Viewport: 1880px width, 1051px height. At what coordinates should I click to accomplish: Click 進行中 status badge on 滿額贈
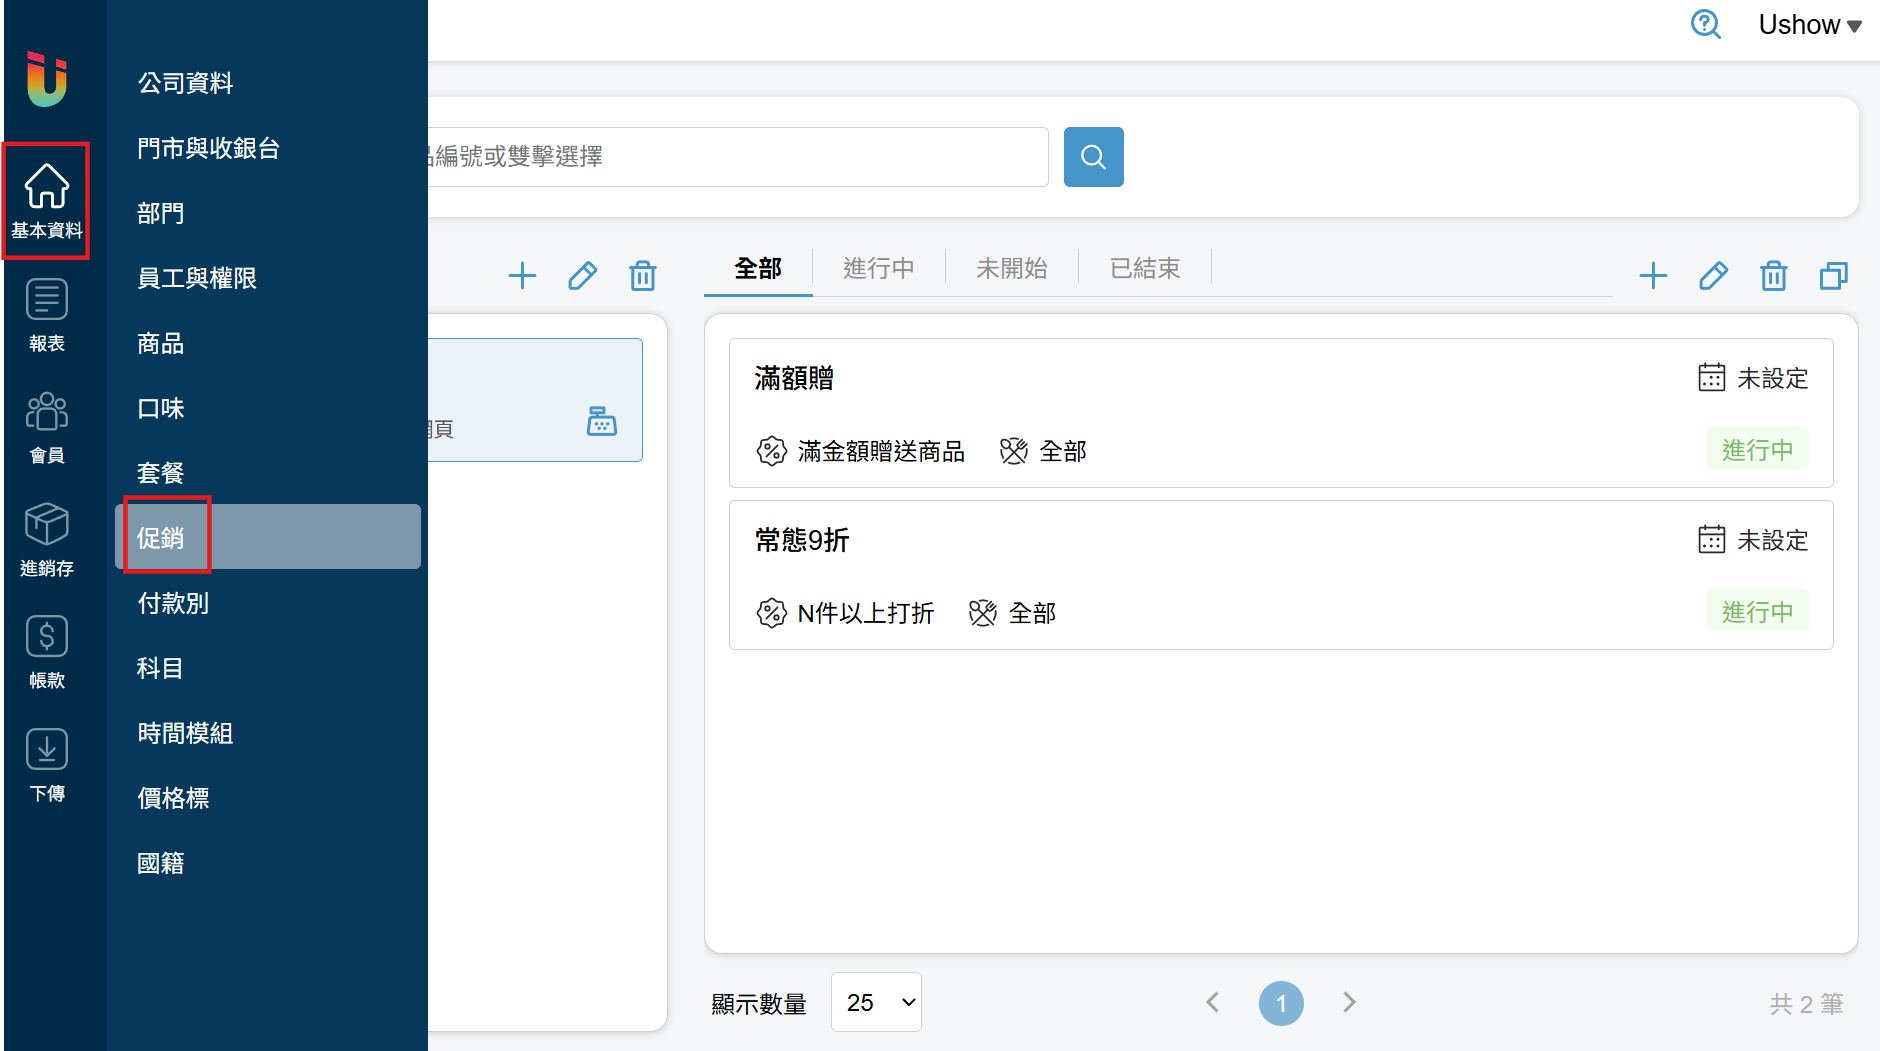point(1758,450)
